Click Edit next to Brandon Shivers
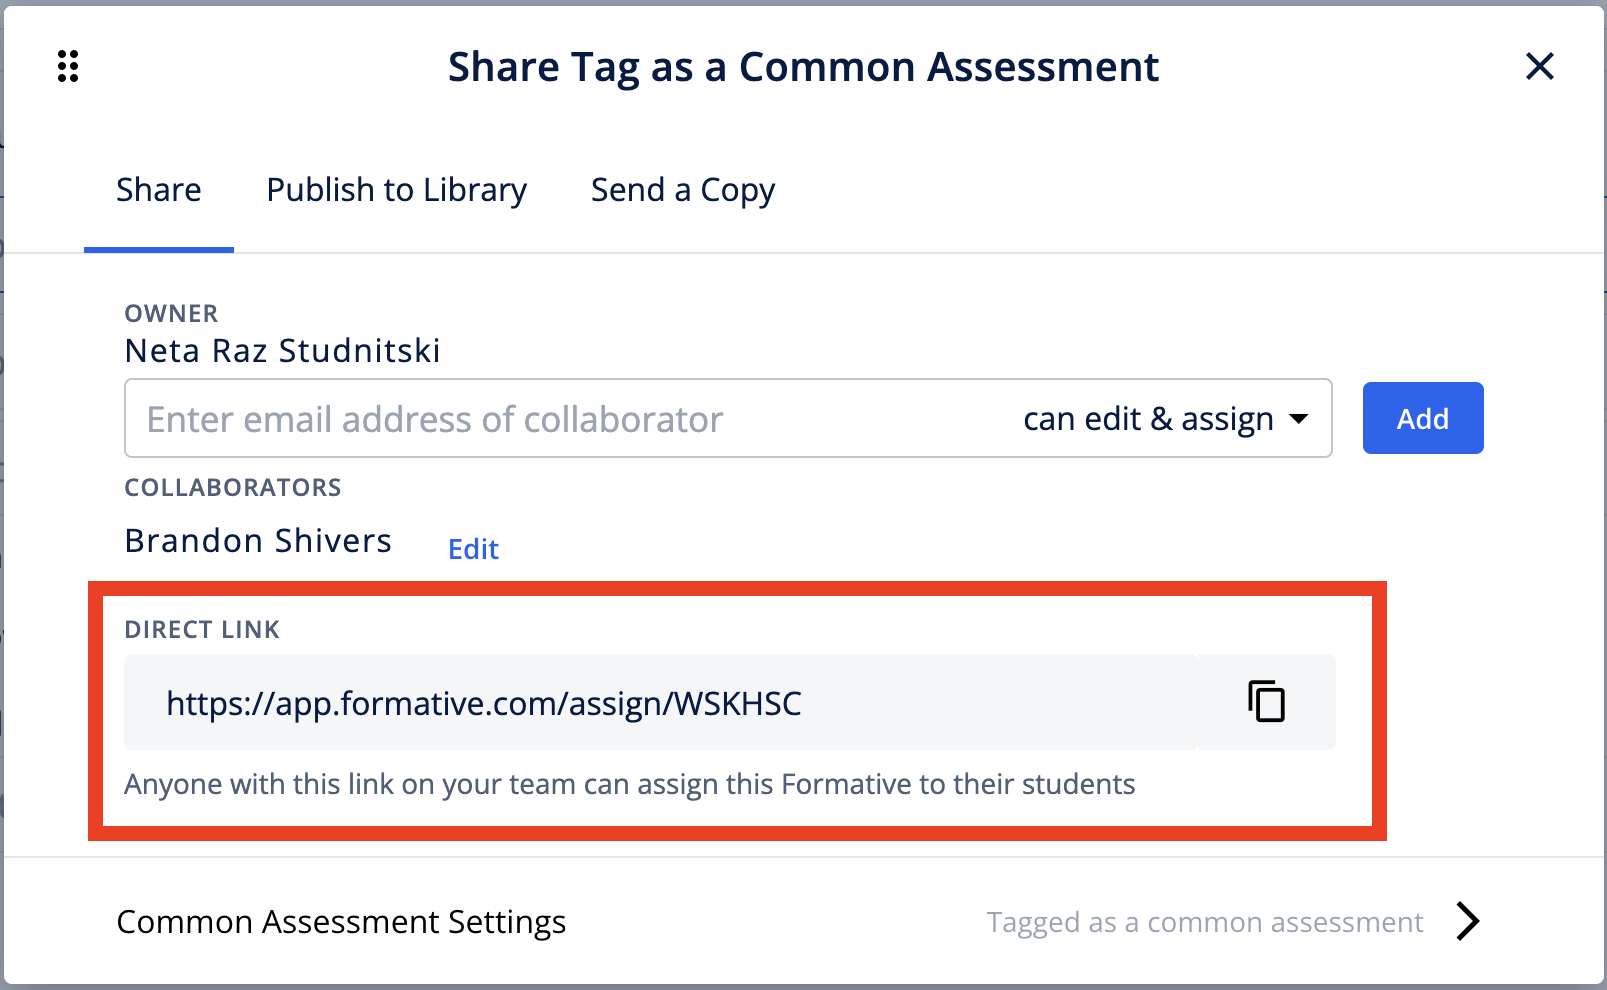The width and height of the screenshot is (1607, 990). pos(472,548)
